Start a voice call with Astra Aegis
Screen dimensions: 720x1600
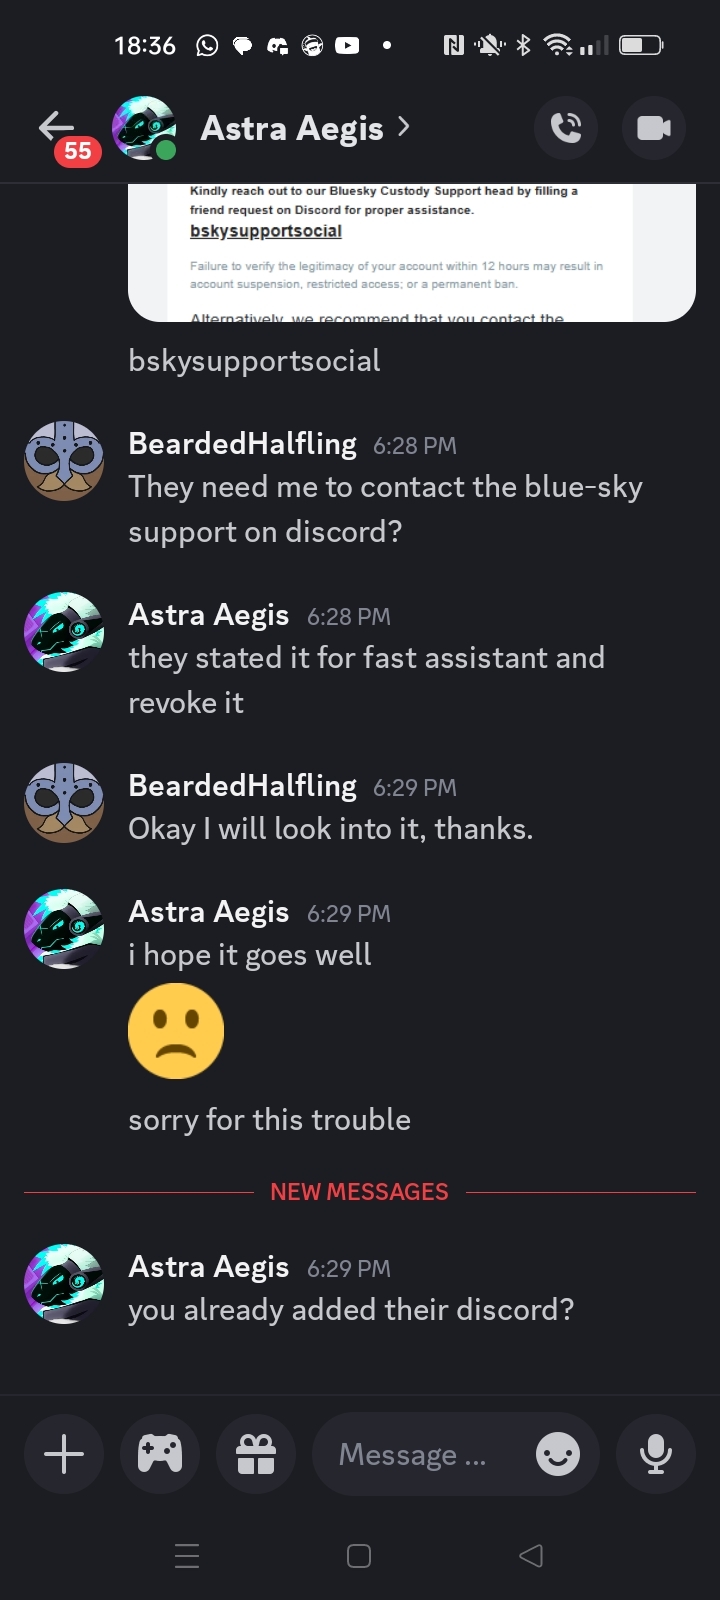click(566, 128)
